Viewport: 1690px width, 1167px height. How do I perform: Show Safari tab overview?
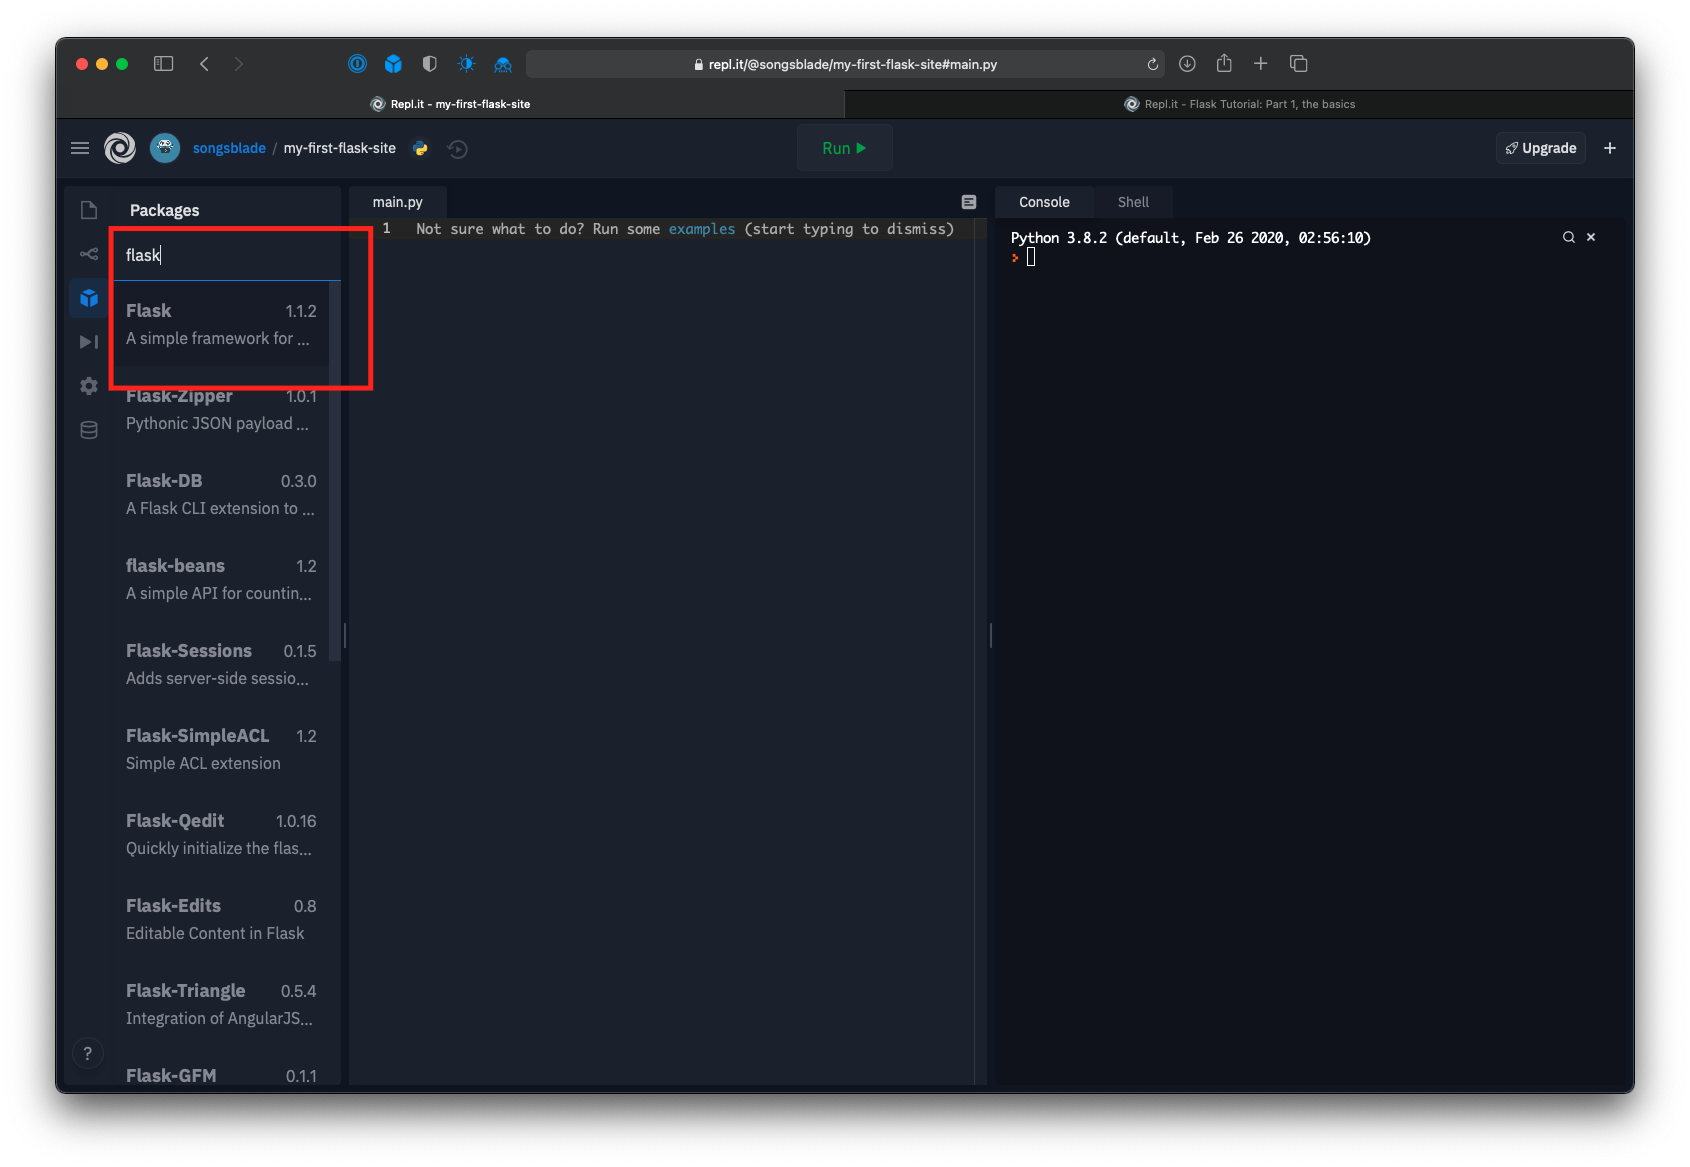1299,64
